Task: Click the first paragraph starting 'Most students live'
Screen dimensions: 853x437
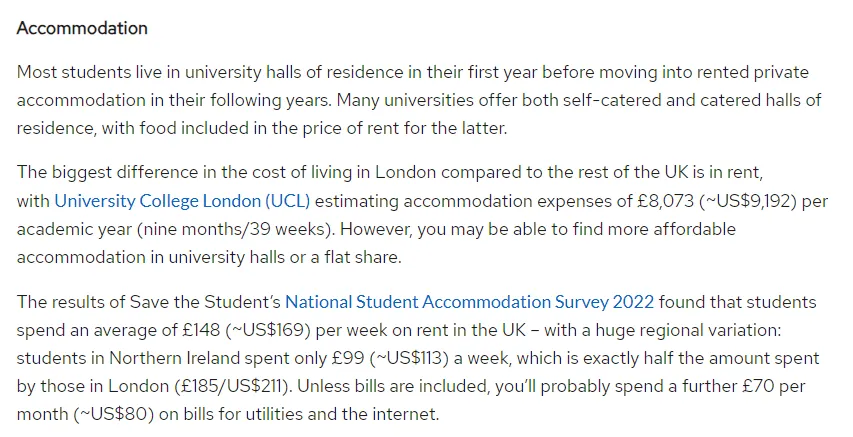Action: click(419, 101)
